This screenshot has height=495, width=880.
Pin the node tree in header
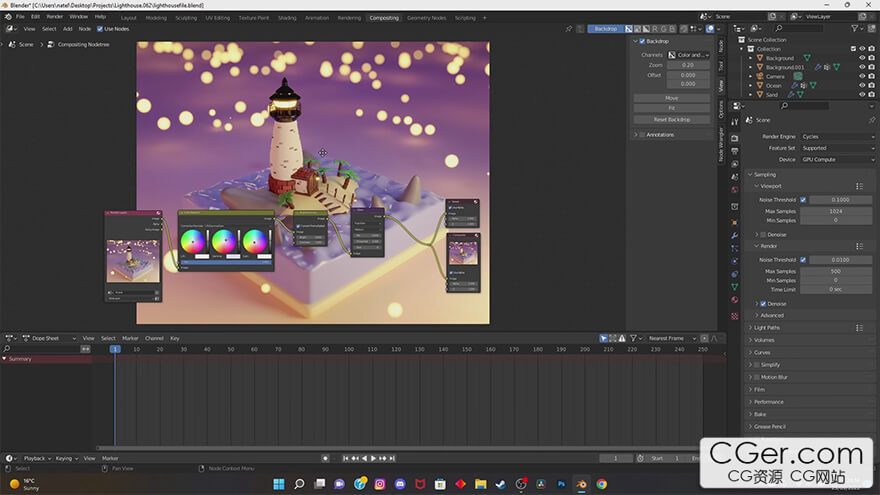coord(569,29)
